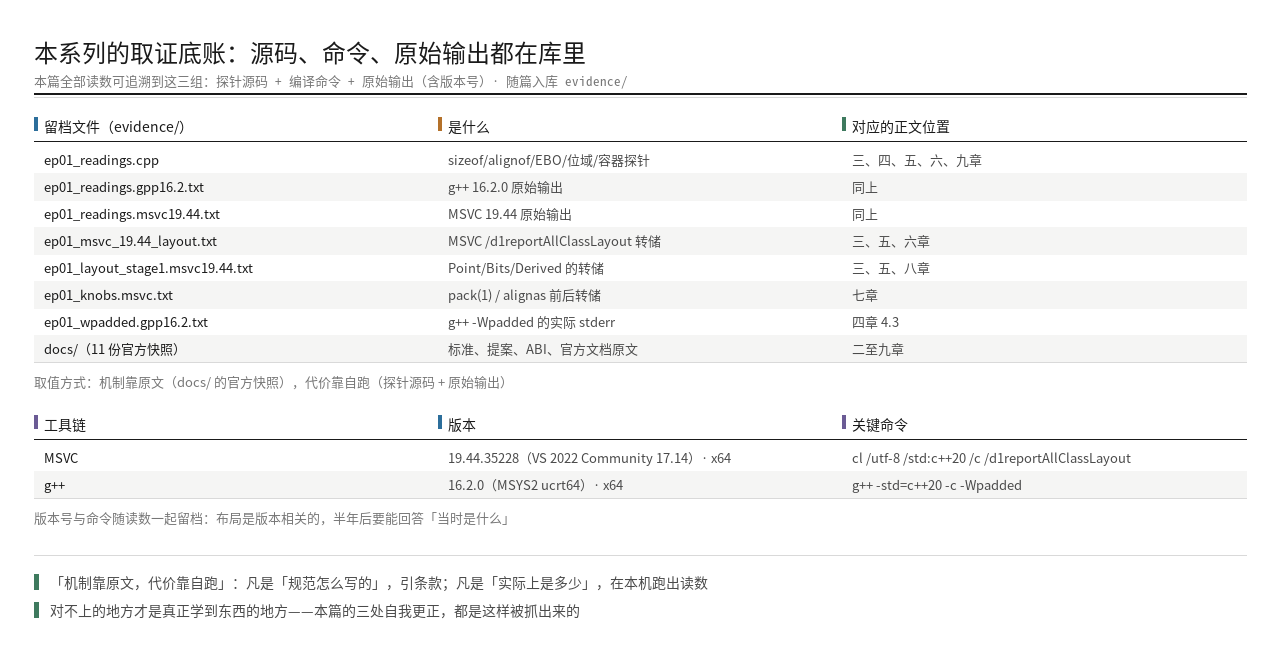Select the MSVC toolchain cell
The image size is (1280, 661).
pos(61,458)
